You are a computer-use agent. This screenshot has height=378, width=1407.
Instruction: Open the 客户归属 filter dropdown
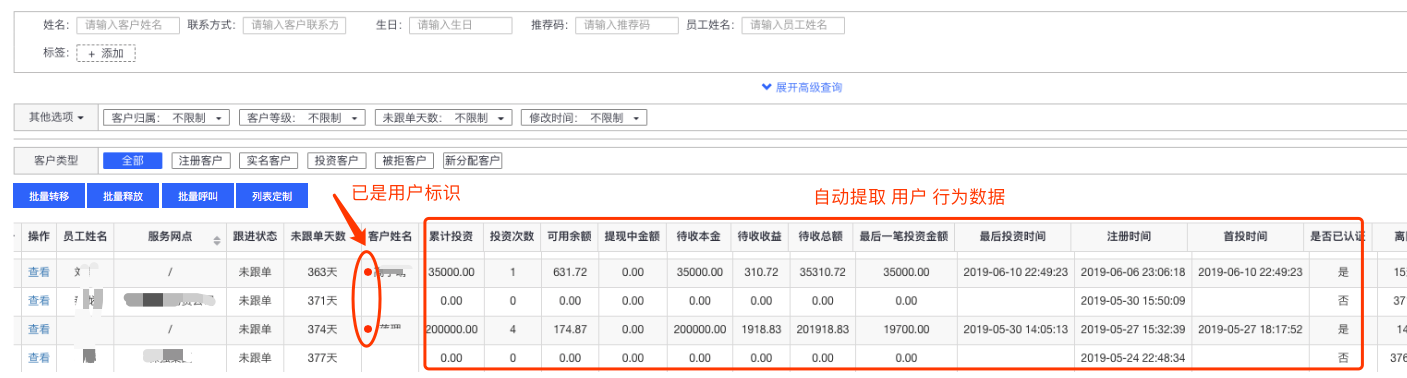(167, 118)
